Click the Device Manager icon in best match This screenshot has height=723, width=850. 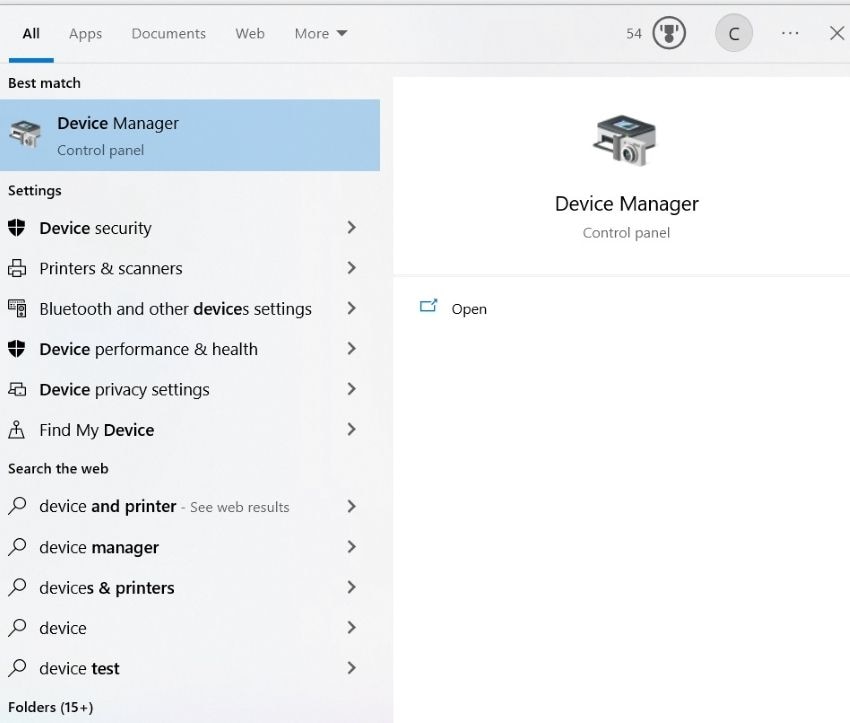click(x=25, y=134)
